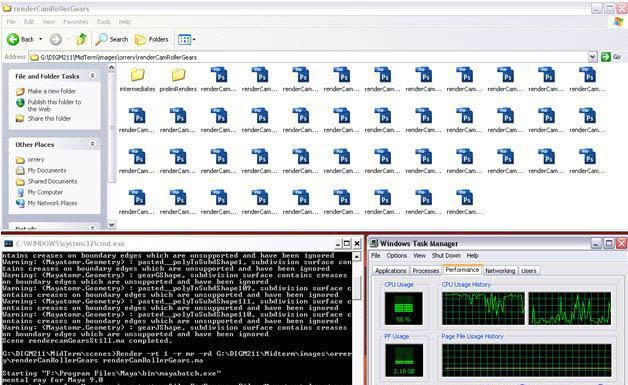Image resolution: width=628 pixels, height=385 pixels.
Task: Click the Forward arrow button in Explorer
Action: pyautogui.click(x=56, y=39)
